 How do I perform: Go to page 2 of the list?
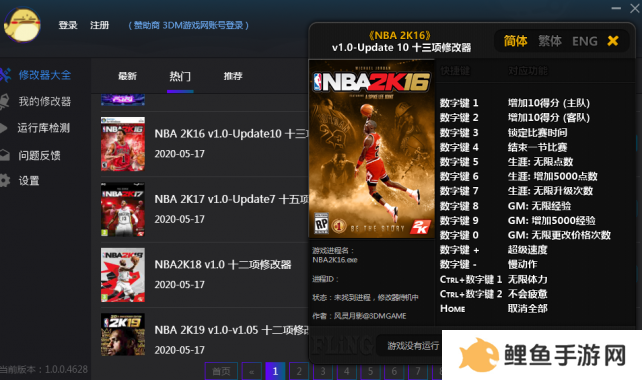pyautogui.click(x=299, y=371)
